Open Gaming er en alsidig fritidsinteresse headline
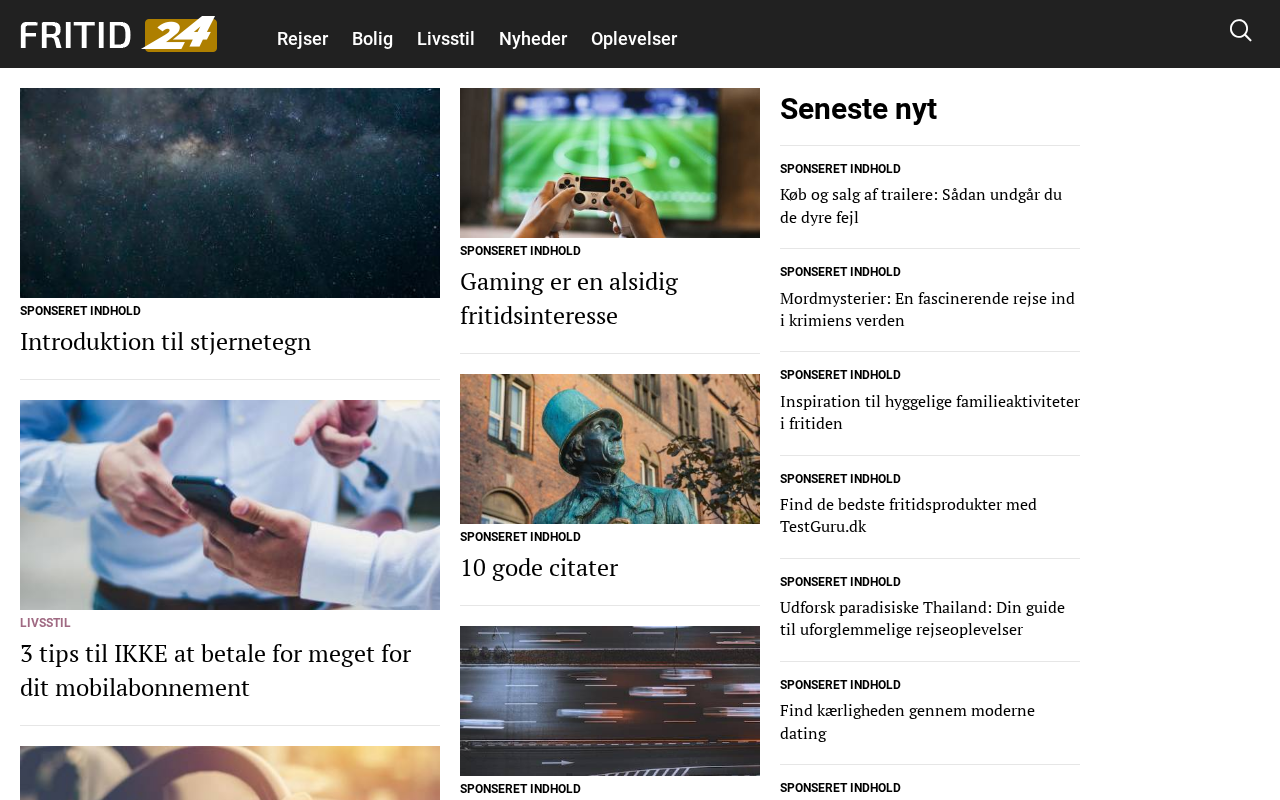Screen dimensions: 1280x800 (569, 299)
